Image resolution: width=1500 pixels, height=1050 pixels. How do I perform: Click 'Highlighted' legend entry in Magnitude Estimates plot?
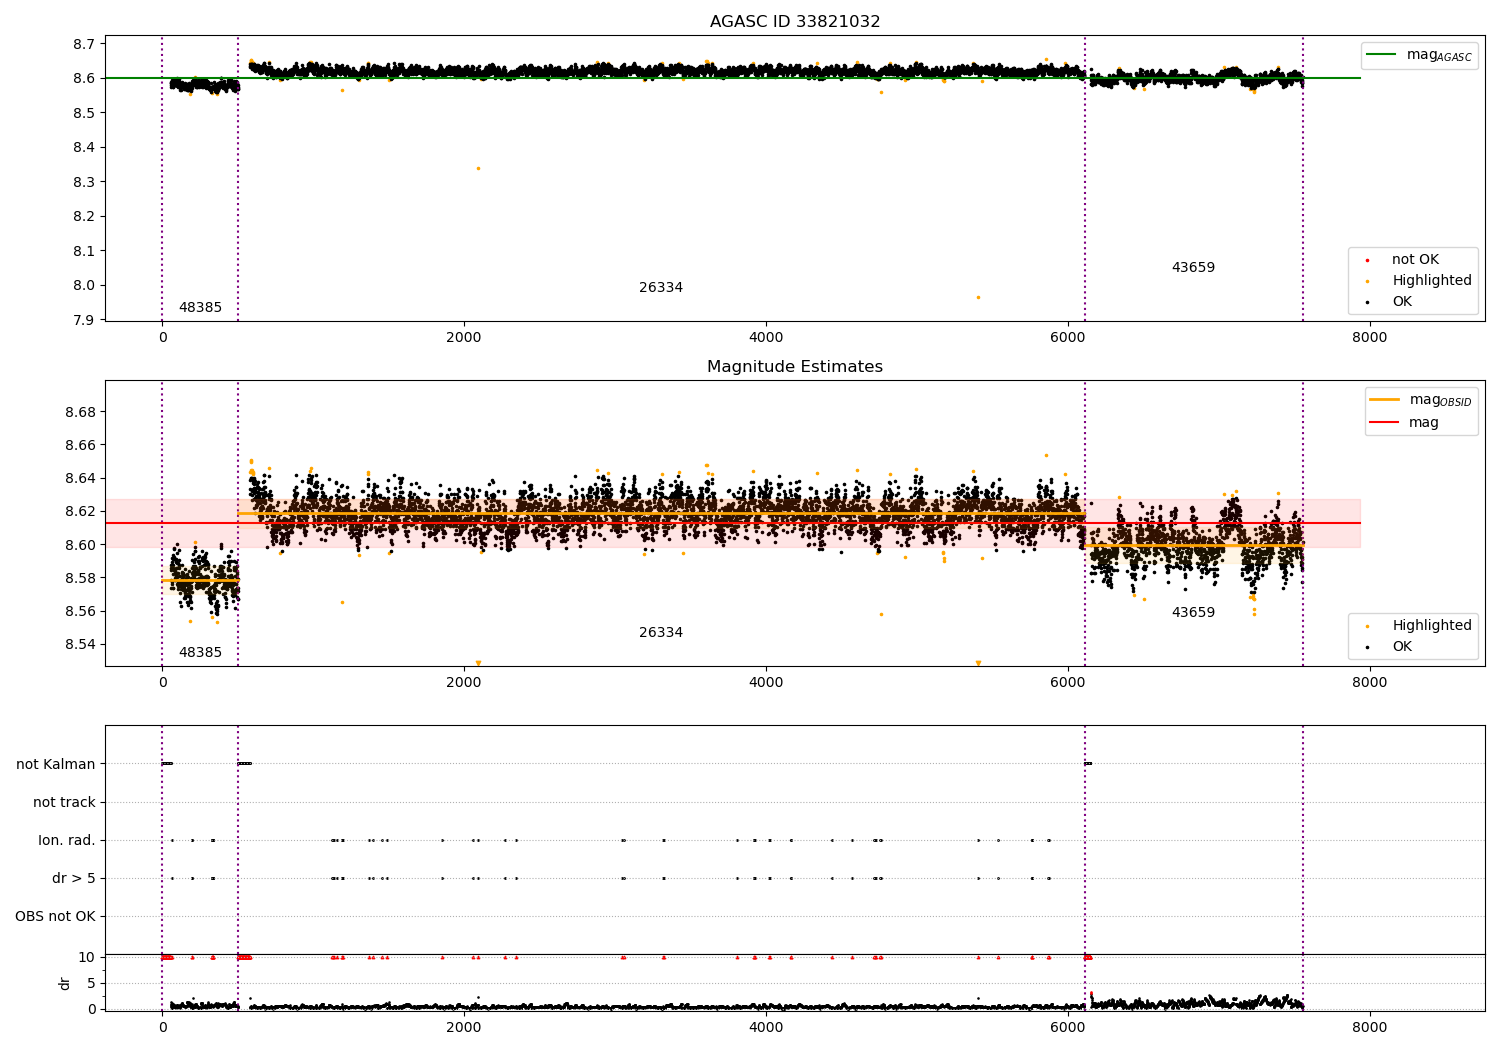coord(1419,626)
